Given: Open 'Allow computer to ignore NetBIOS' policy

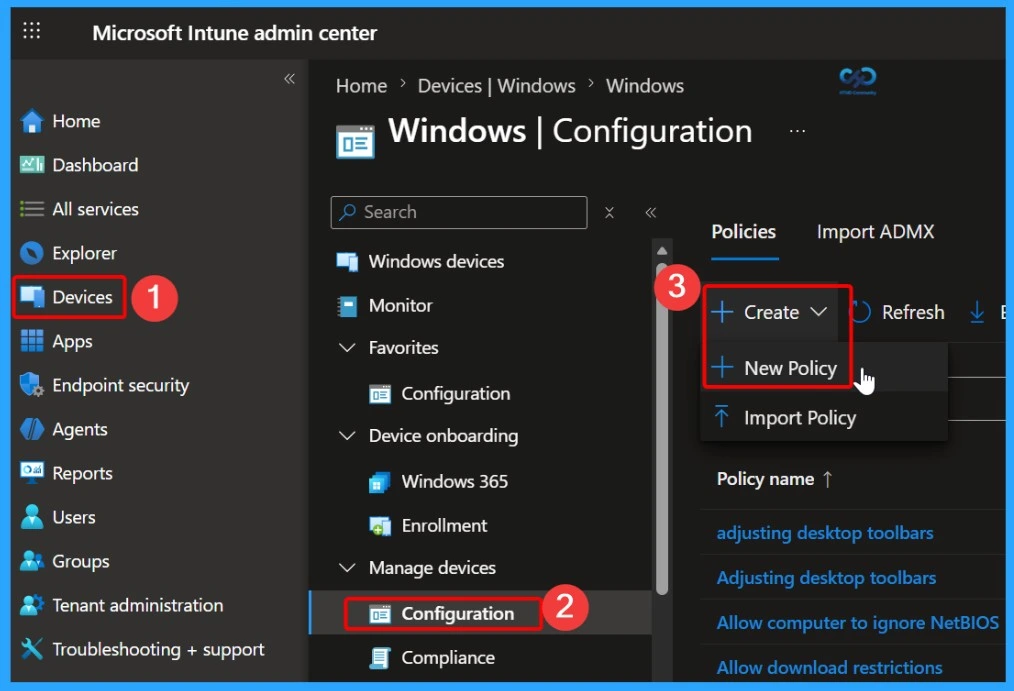Looking at the screenshot, I should (858, 622).
